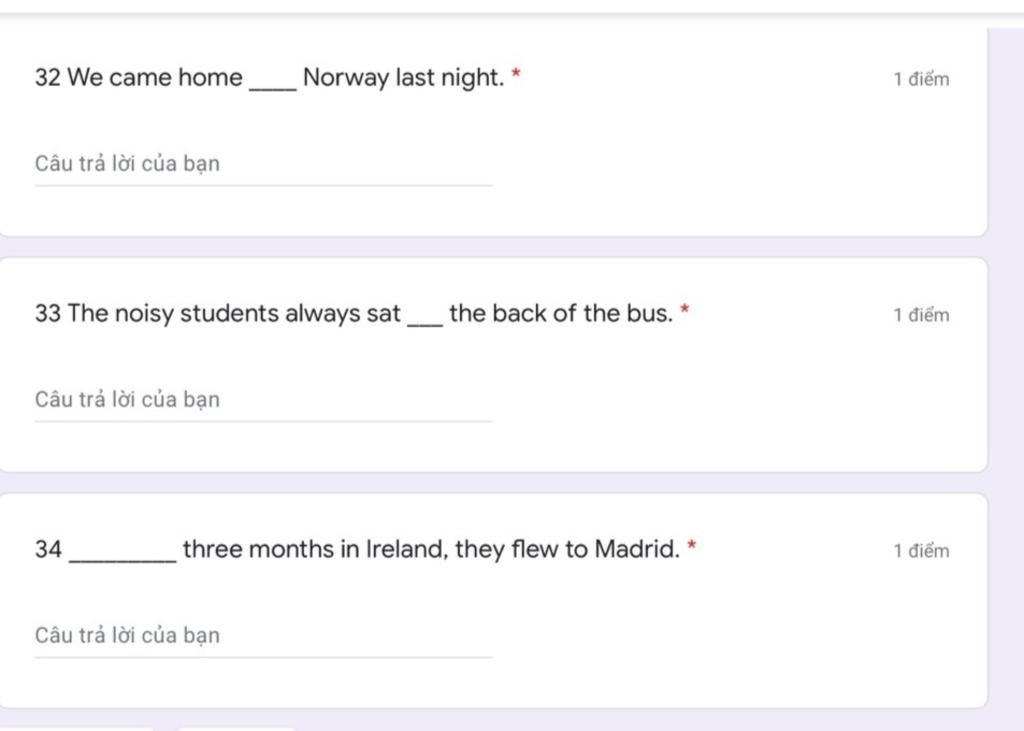1024x731 pixels.
Task: Click the first partially visible bottom button
Action: pyautogui.click(x=76, y=728)
